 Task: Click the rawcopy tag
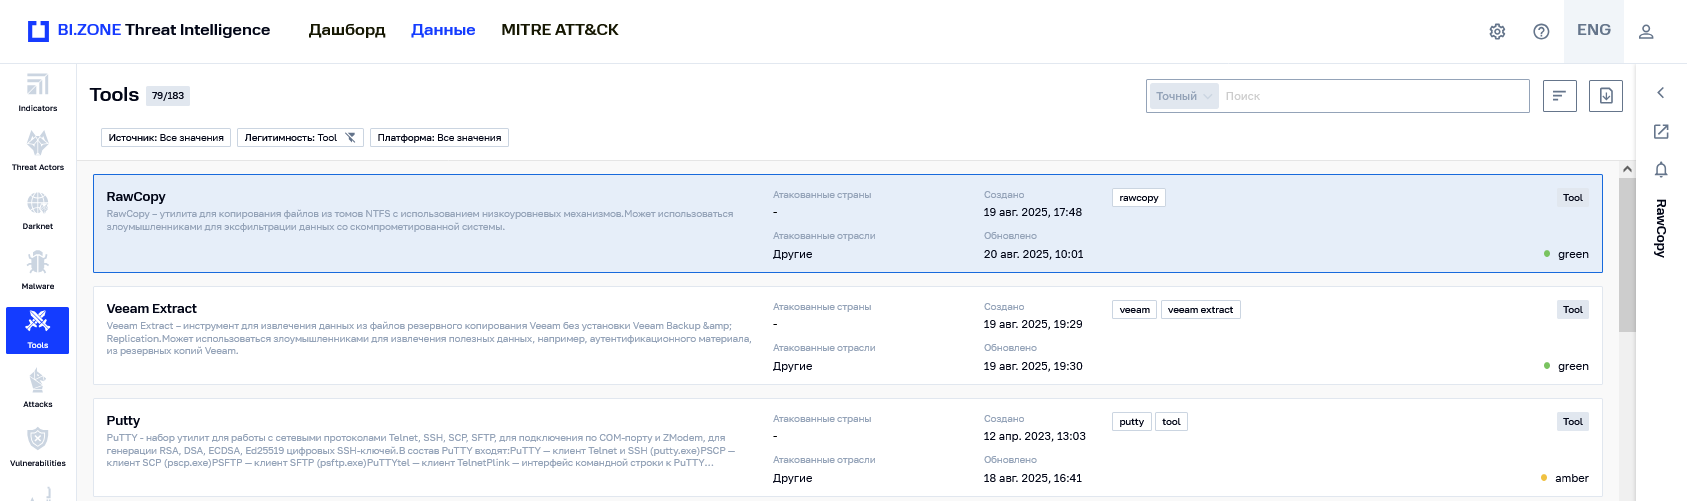click(1139, 198)
